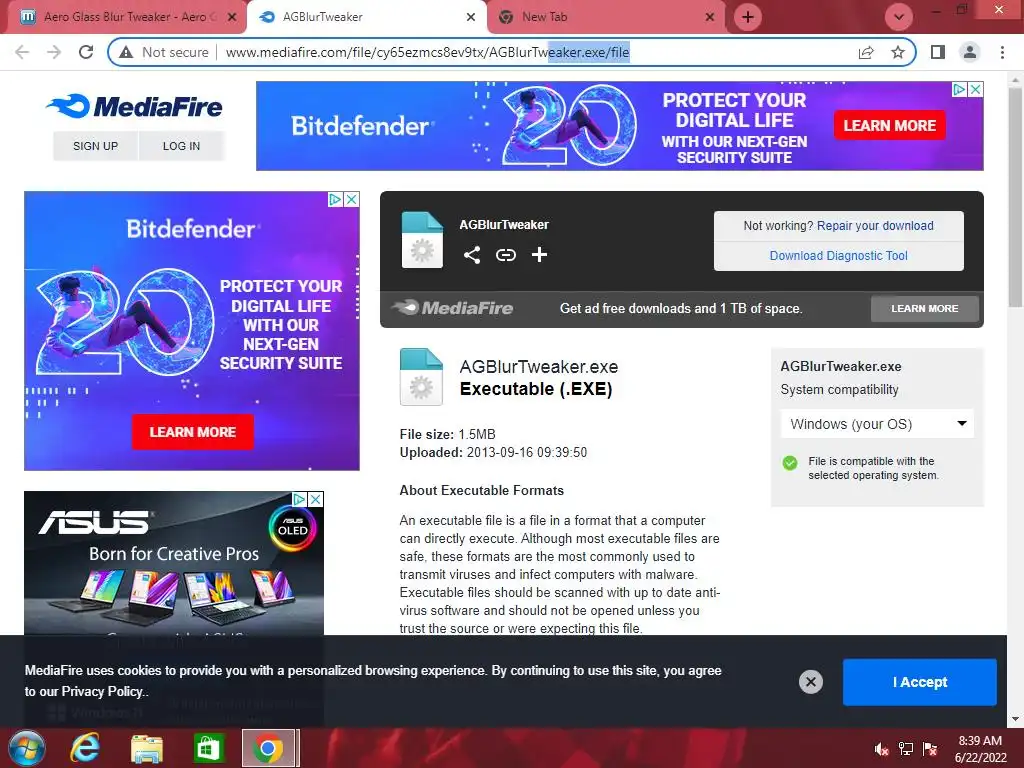Open the browser side panel icon
Screen dimensions: 1024x768
938,52
